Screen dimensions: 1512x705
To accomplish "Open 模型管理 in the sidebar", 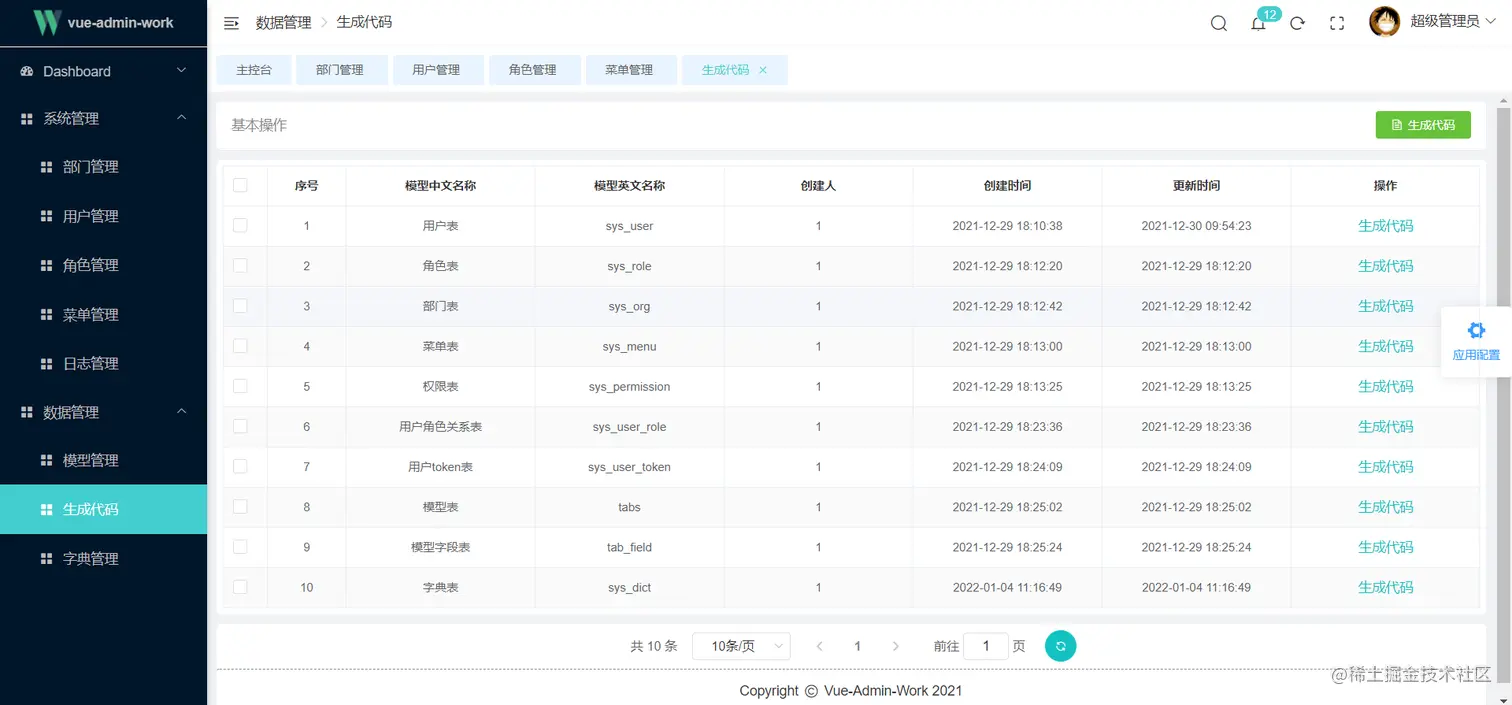I will (x=103, y=460).
